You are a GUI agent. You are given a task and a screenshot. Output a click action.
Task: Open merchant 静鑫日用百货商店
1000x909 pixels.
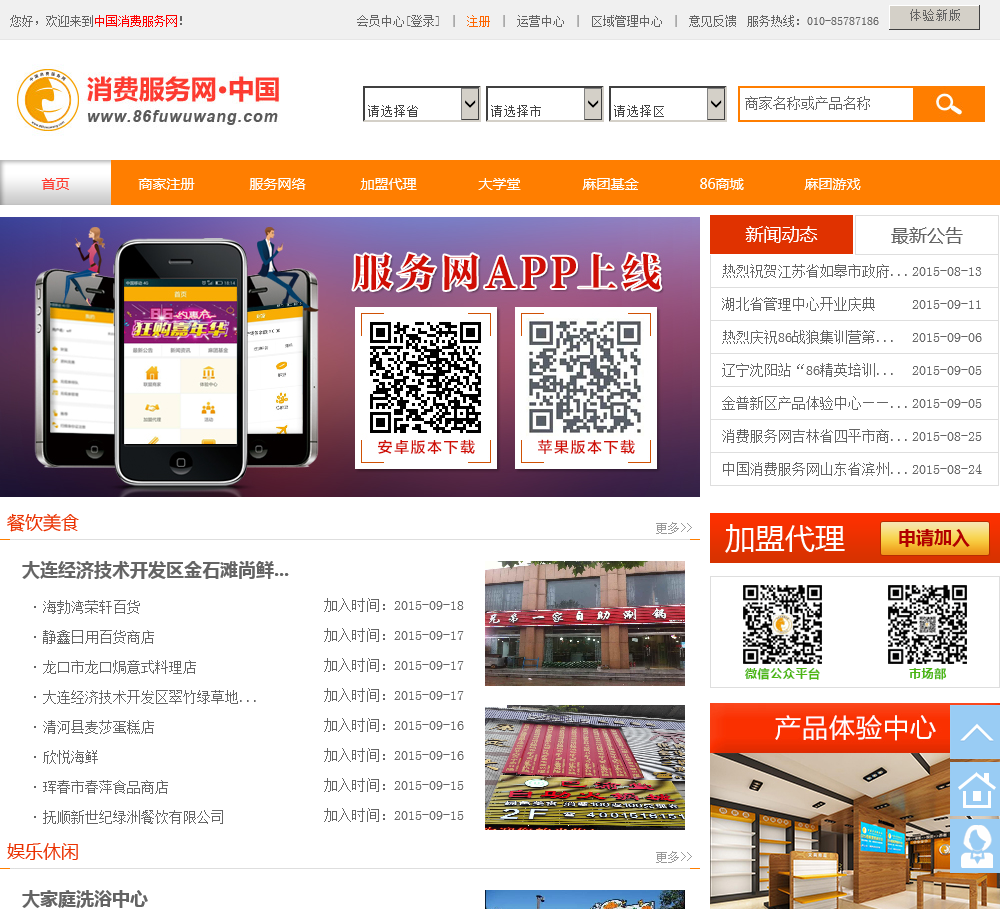pyautogui.click(x=98, y=637)
